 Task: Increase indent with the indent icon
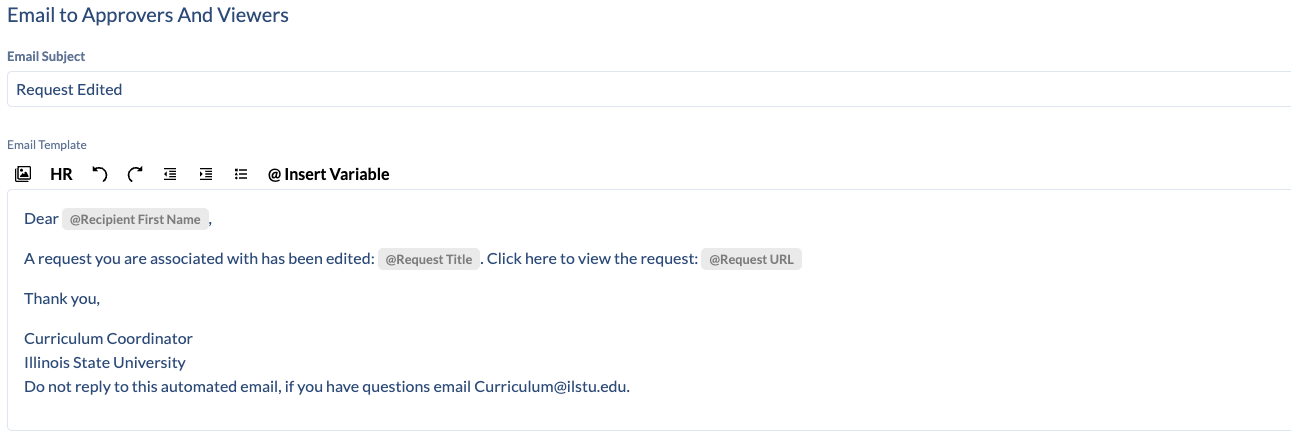[x=206, y=174]
